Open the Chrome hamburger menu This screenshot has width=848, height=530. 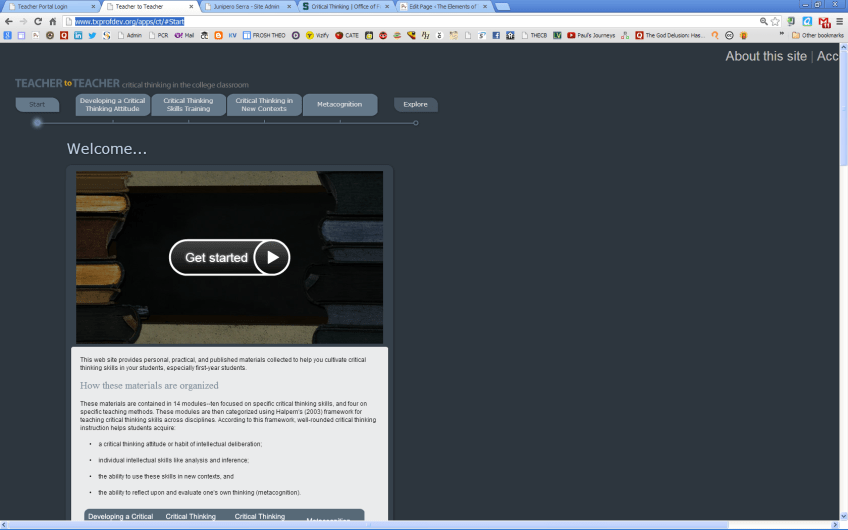(x=839, y=21)
